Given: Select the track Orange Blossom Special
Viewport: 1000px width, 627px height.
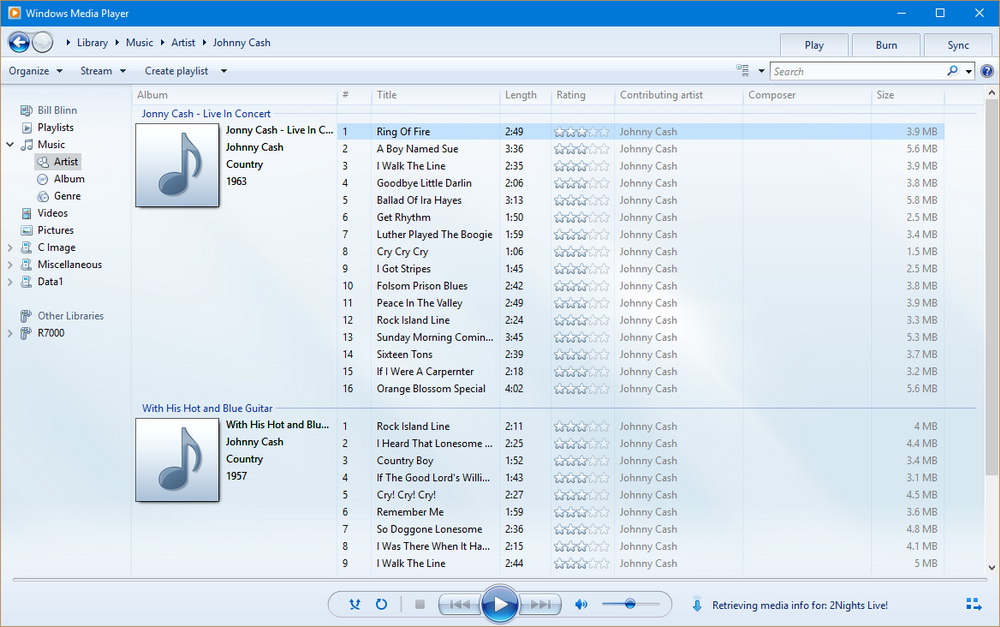Looking at the screenshot, I should (x=431, y=389).
